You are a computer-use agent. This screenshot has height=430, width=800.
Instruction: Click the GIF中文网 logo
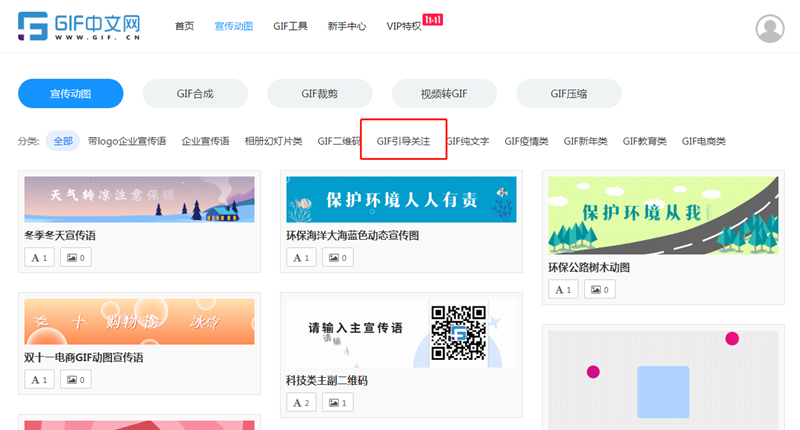click(78, 27)
